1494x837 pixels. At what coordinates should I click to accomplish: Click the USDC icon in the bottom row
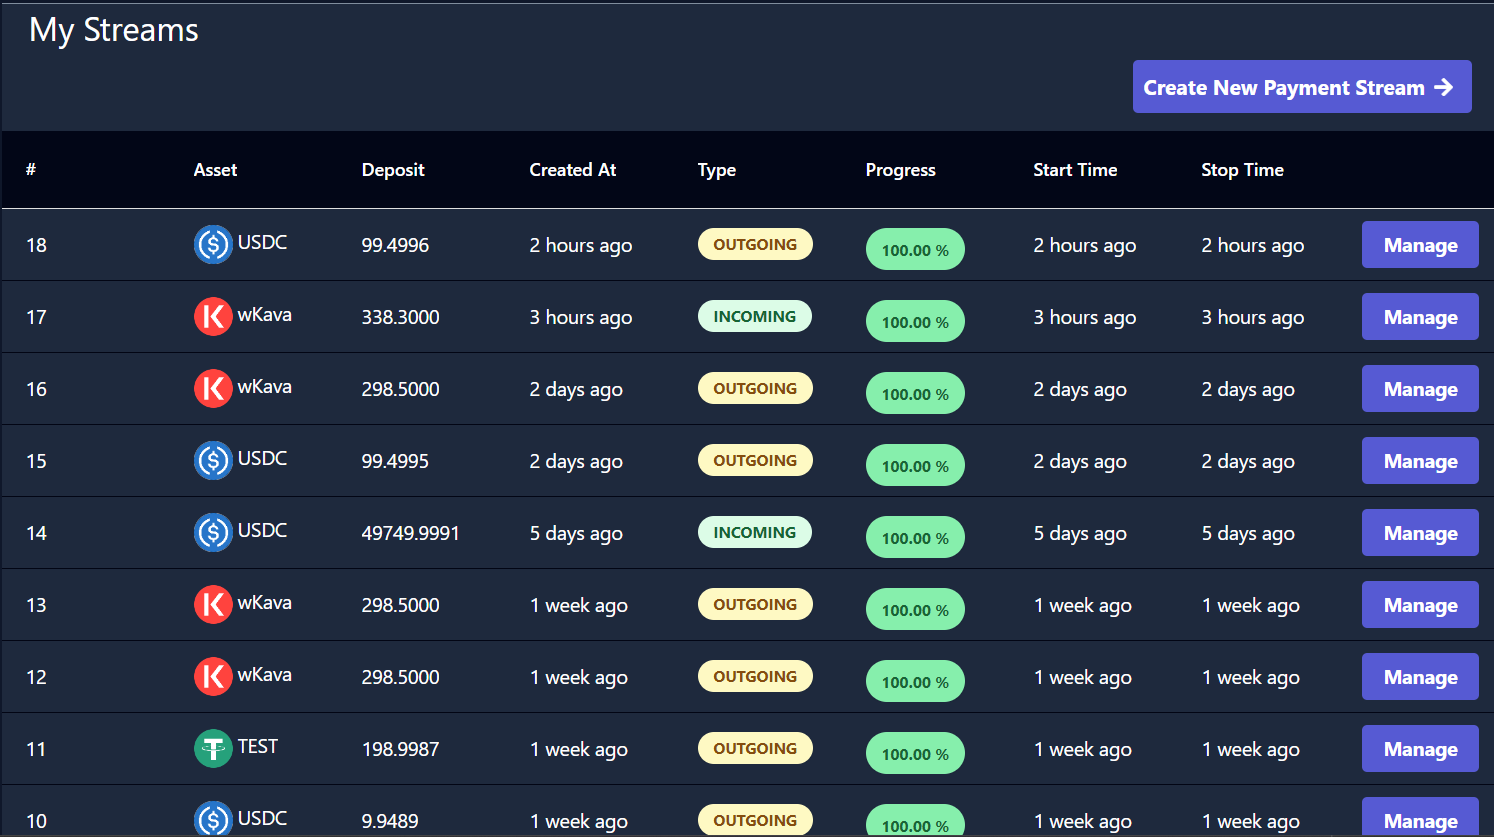point(212,819)
